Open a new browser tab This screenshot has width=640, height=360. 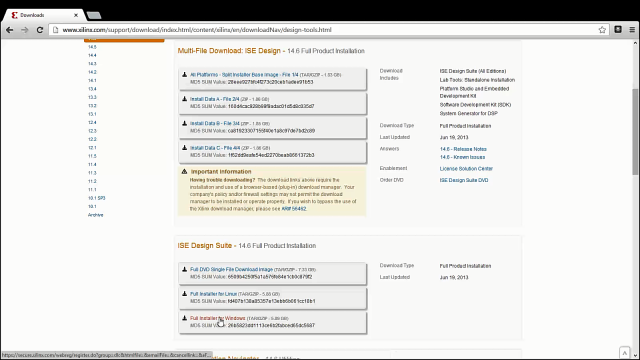(x=94, y=16)
